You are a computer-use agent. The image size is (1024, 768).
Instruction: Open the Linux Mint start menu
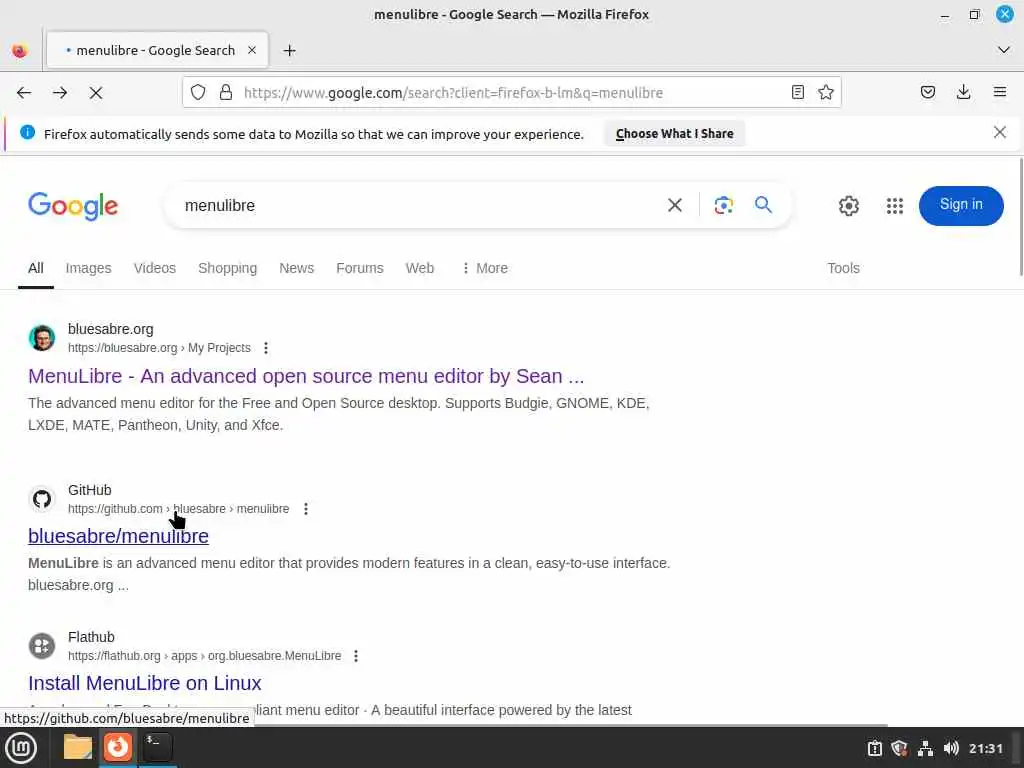20,748
